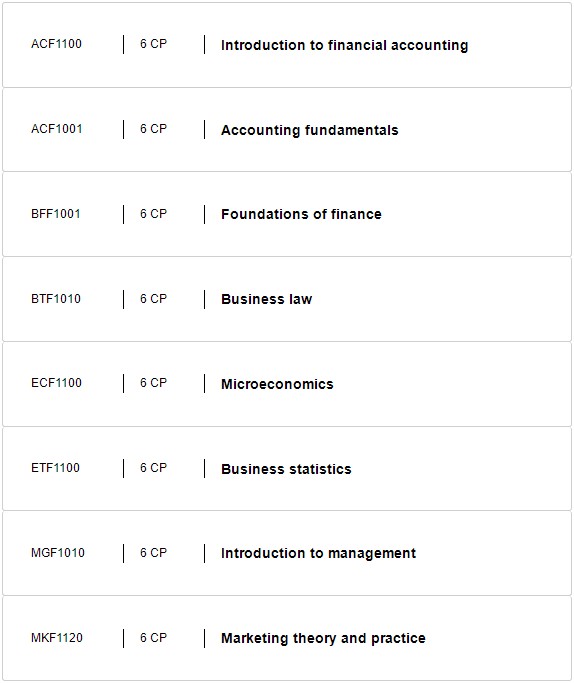Screen dimensions: 574x683
Task: Select the BTF1010 unit code
Action: point(56,299)
